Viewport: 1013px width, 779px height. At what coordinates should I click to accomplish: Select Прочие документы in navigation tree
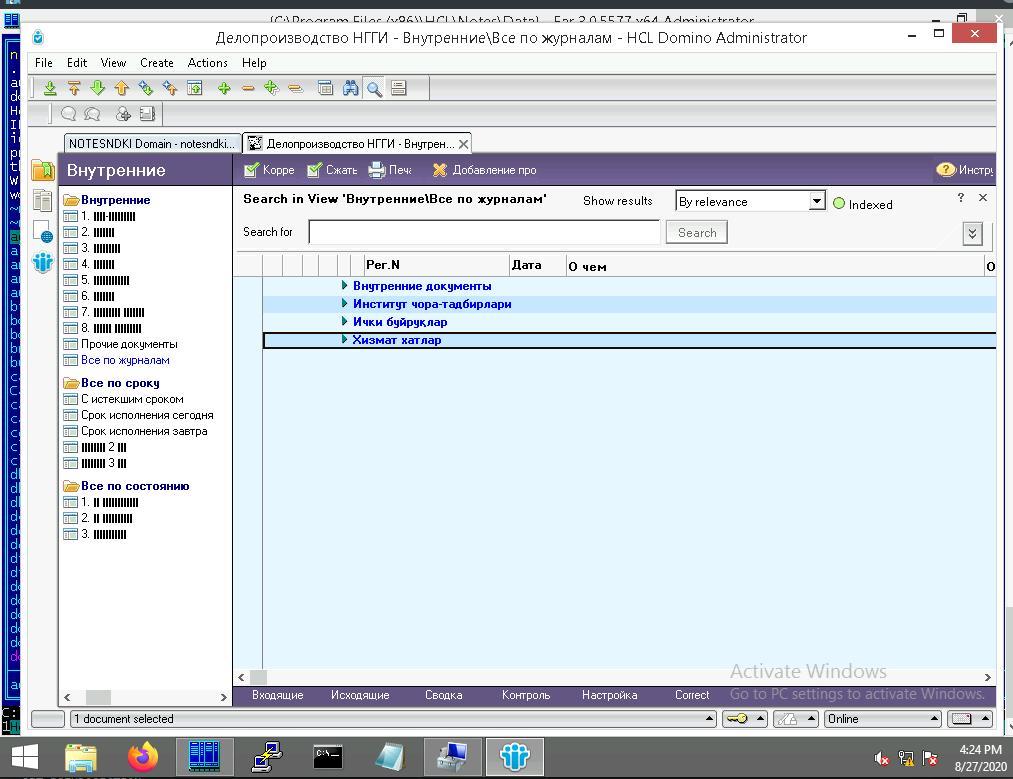pyautogui.click(x=129, y=344)
